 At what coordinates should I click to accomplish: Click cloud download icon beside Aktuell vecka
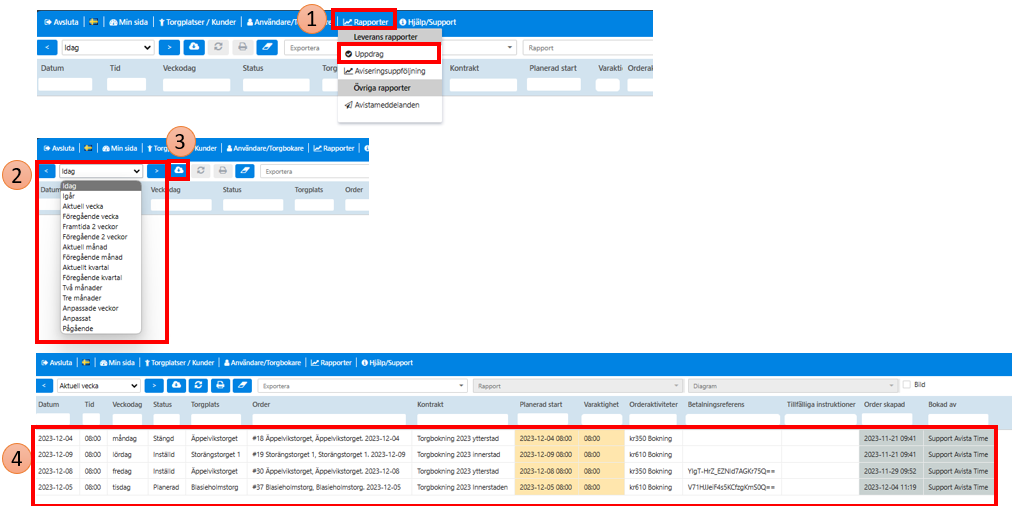tap(176, 386)
